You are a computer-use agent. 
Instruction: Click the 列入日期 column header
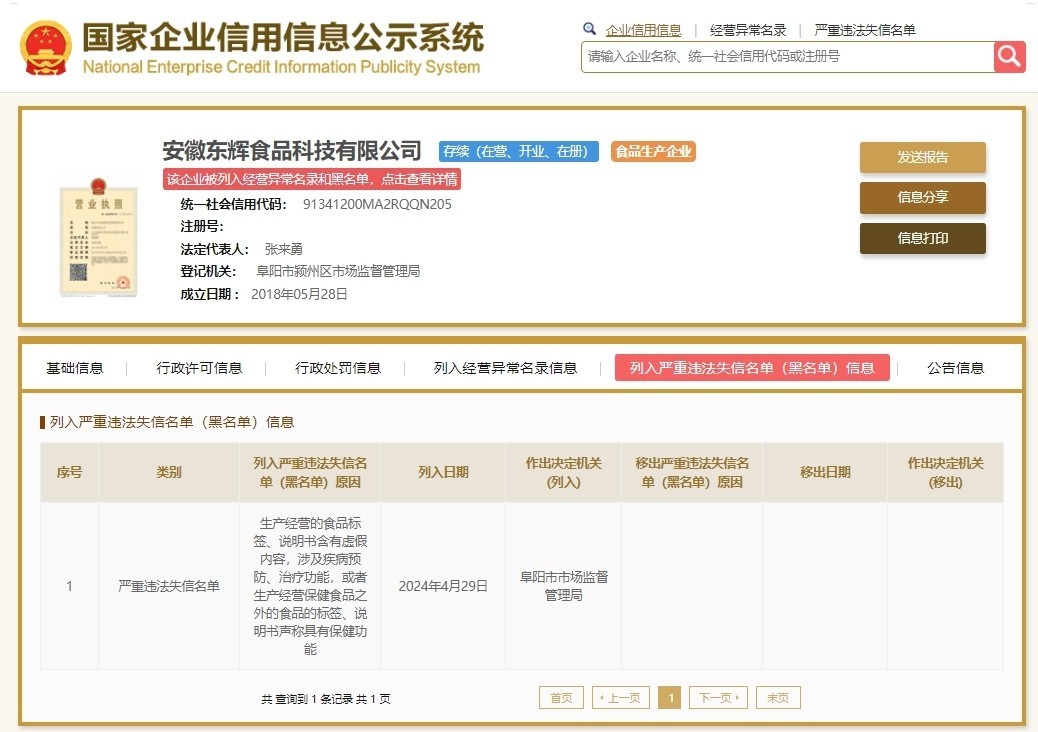tap(443, 472)
